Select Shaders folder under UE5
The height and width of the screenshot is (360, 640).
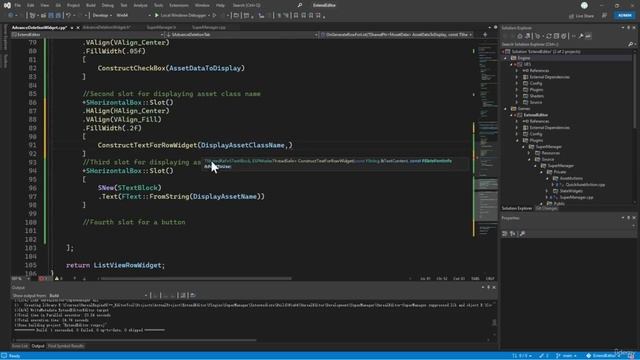pos(536,96)
